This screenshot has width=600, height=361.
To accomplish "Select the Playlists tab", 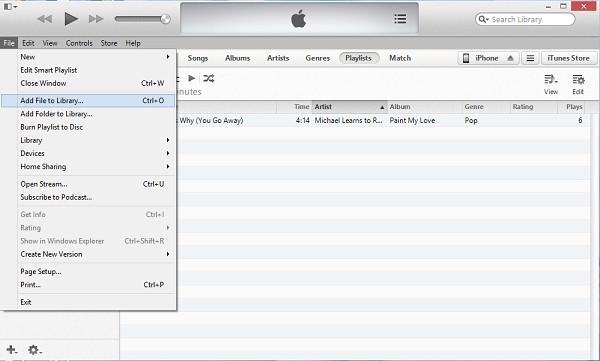I will pos(359,58).
